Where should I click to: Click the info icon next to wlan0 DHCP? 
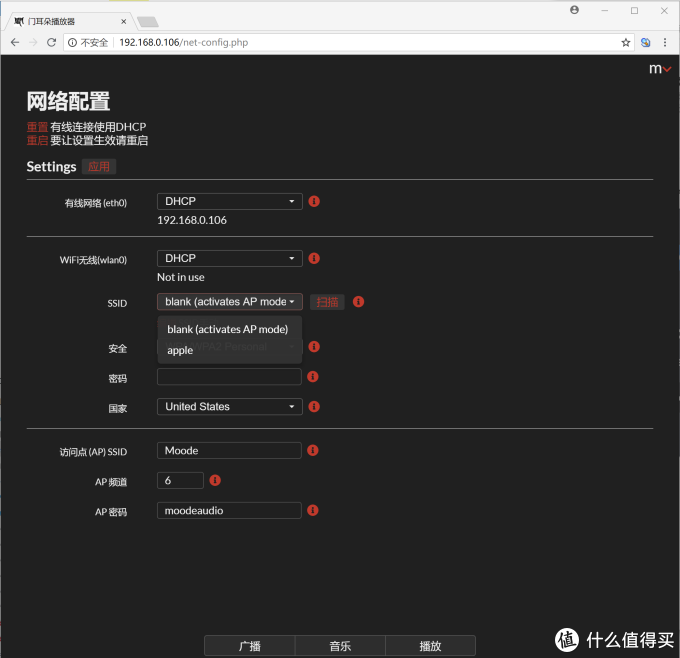(314, 259)
